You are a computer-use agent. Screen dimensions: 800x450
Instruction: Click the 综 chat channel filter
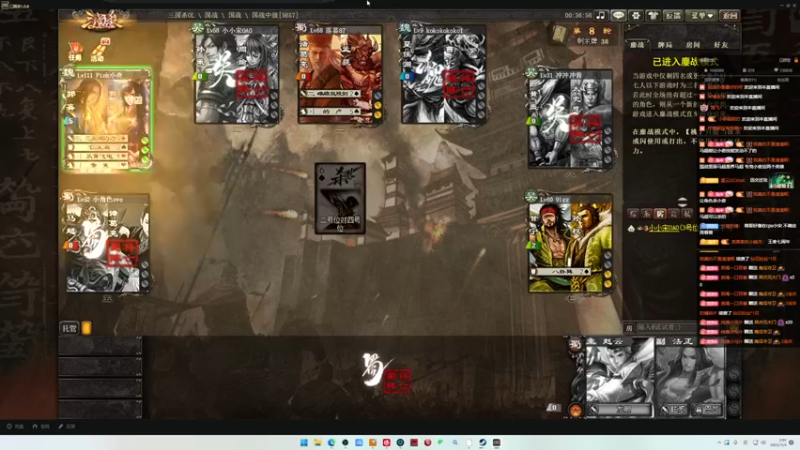tap(633, 214)
